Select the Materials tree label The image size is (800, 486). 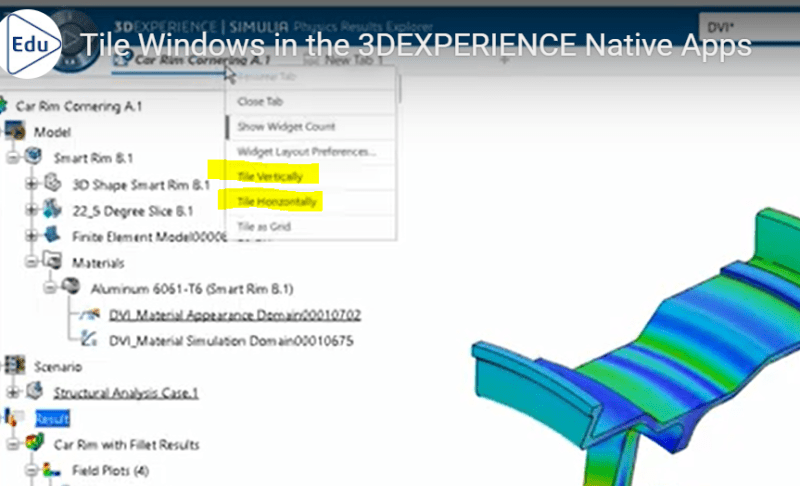click(98, 263)
